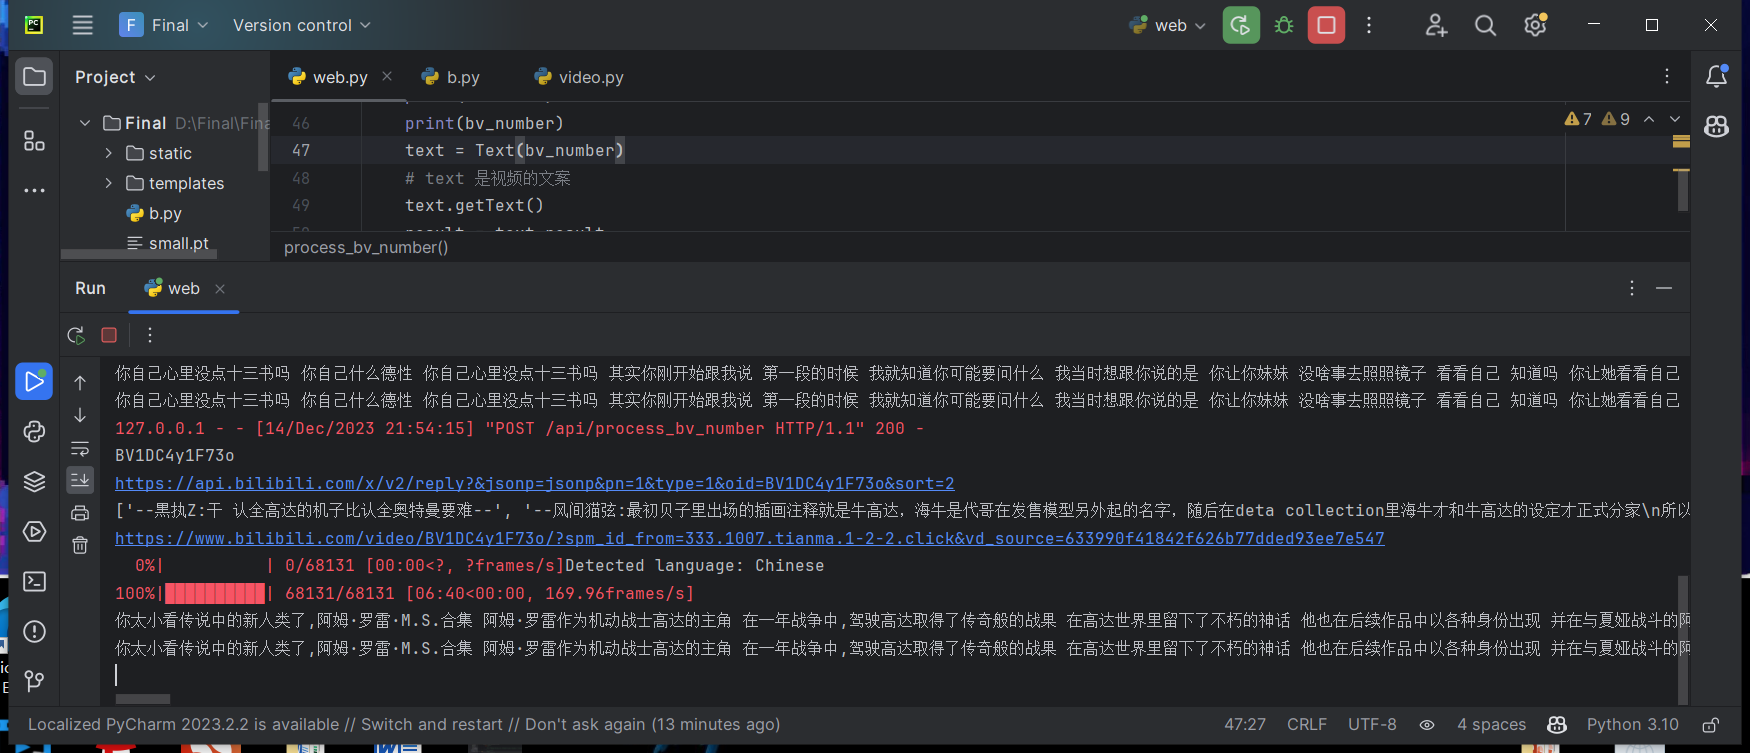The image size is (1750, 753).
Task: Change indent setting 4 spaces
Action: (x=1492, y=724)
